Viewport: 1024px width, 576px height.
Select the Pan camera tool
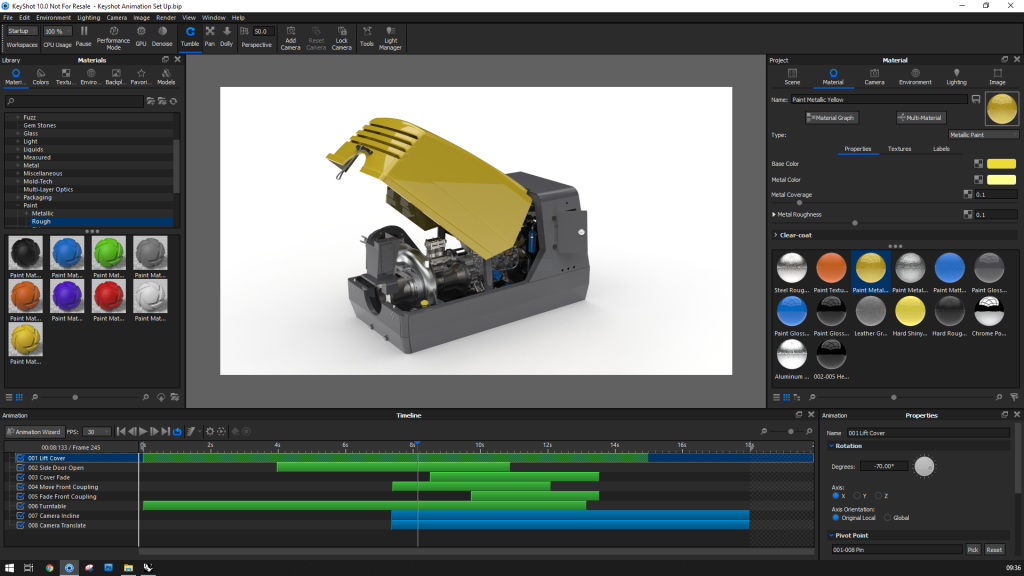pyautogui.click(x=210, y=37)
